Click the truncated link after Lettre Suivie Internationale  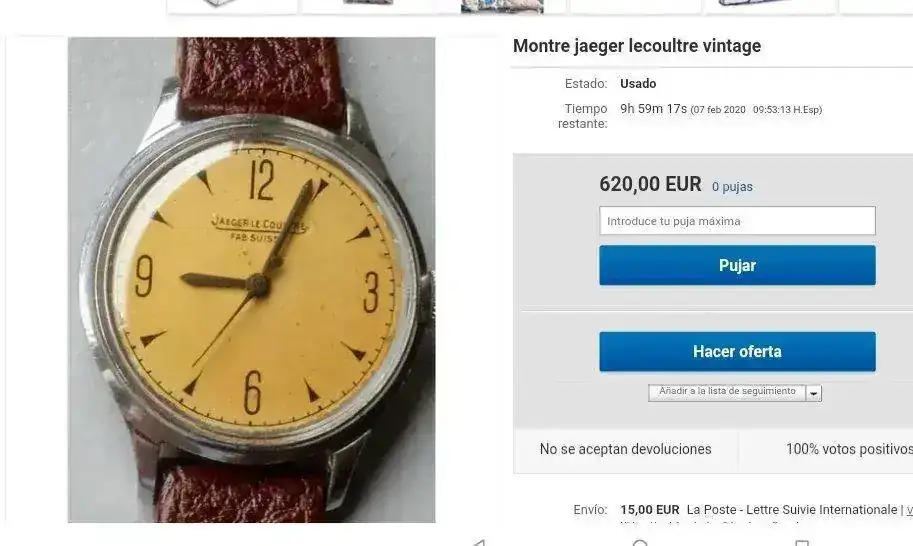click(x=910, y=510)
